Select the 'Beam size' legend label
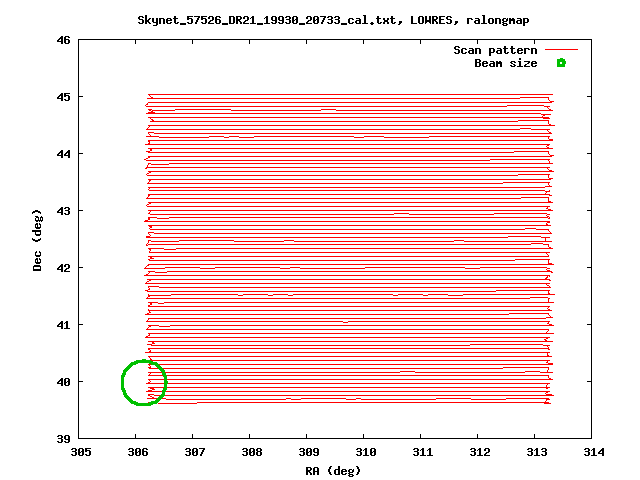 pos(506,63)
